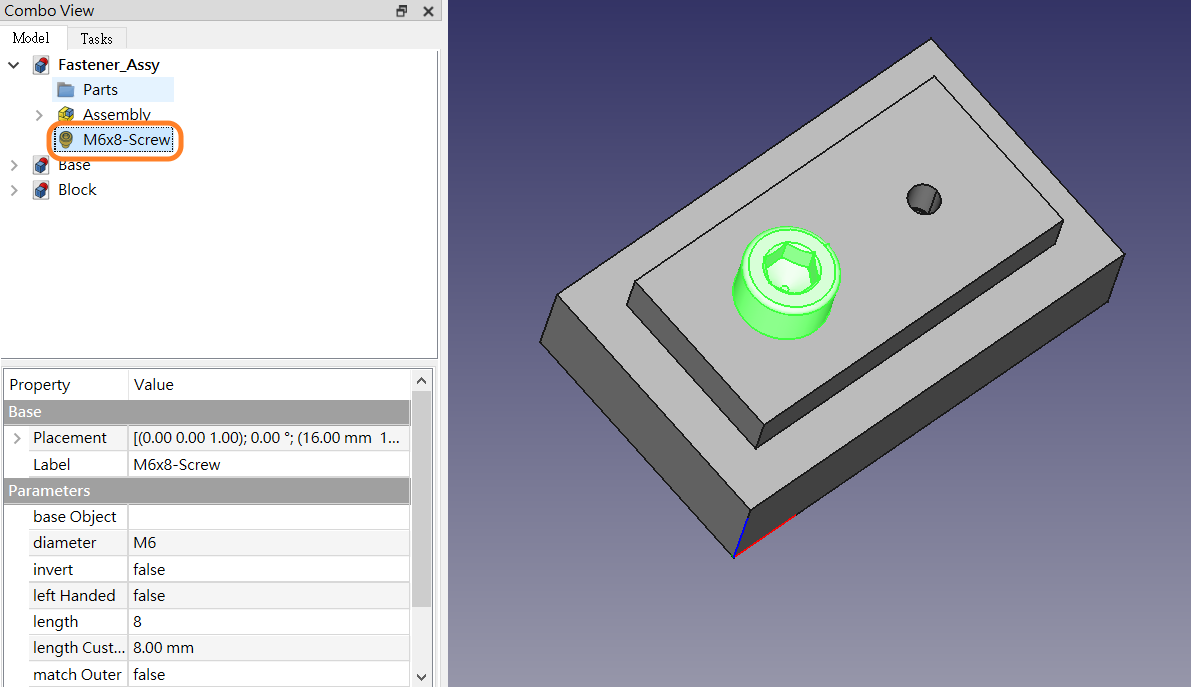The height and width of the screenshot is (687, 1191).
Task: Click the Property column header
Action: (x=66, y=385)
